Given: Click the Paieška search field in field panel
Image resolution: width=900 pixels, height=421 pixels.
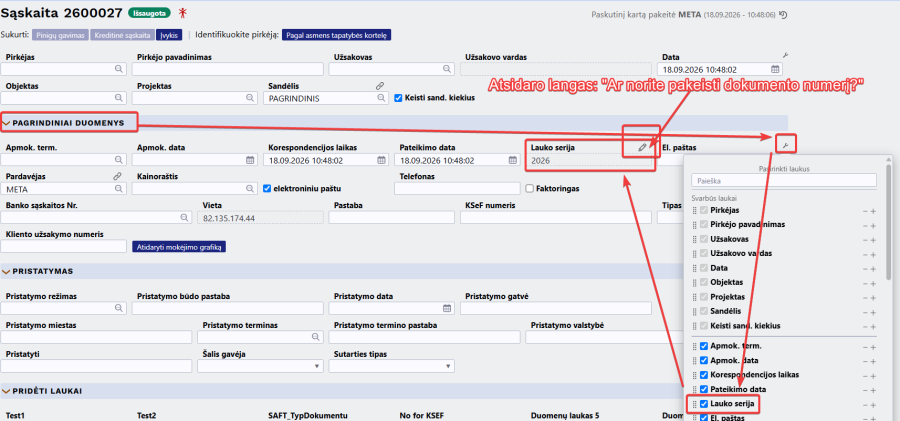Looking at the screenshot, I should (x=783, y=180).
